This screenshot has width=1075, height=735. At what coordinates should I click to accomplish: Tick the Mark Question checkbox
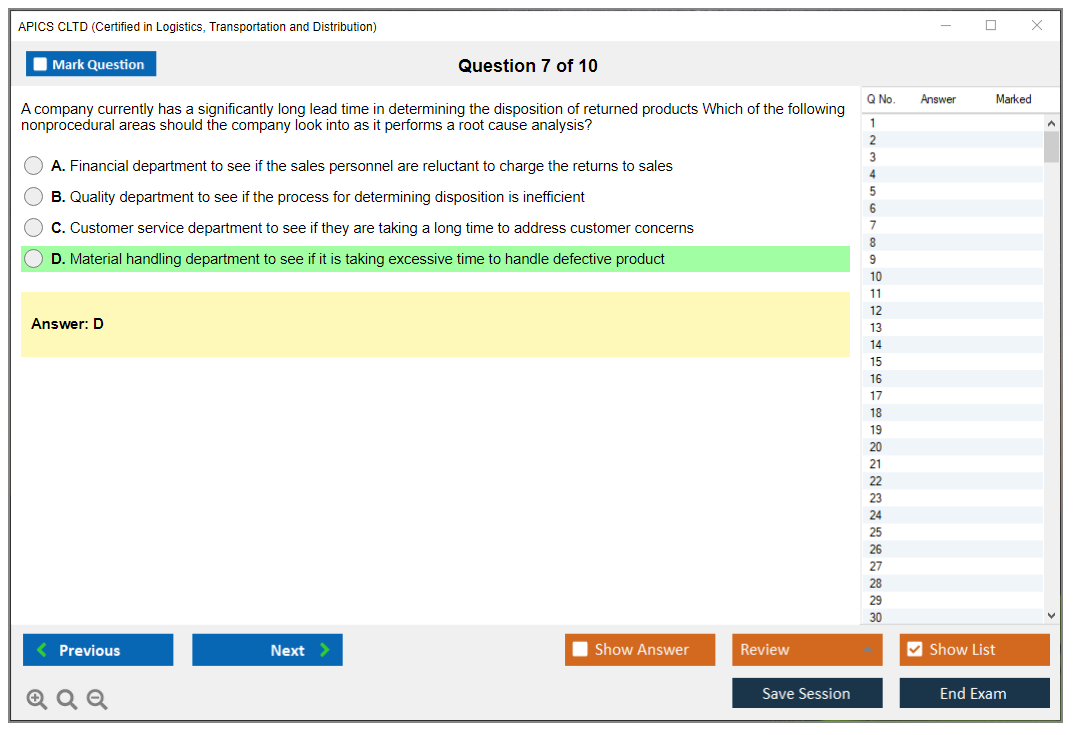41,65
